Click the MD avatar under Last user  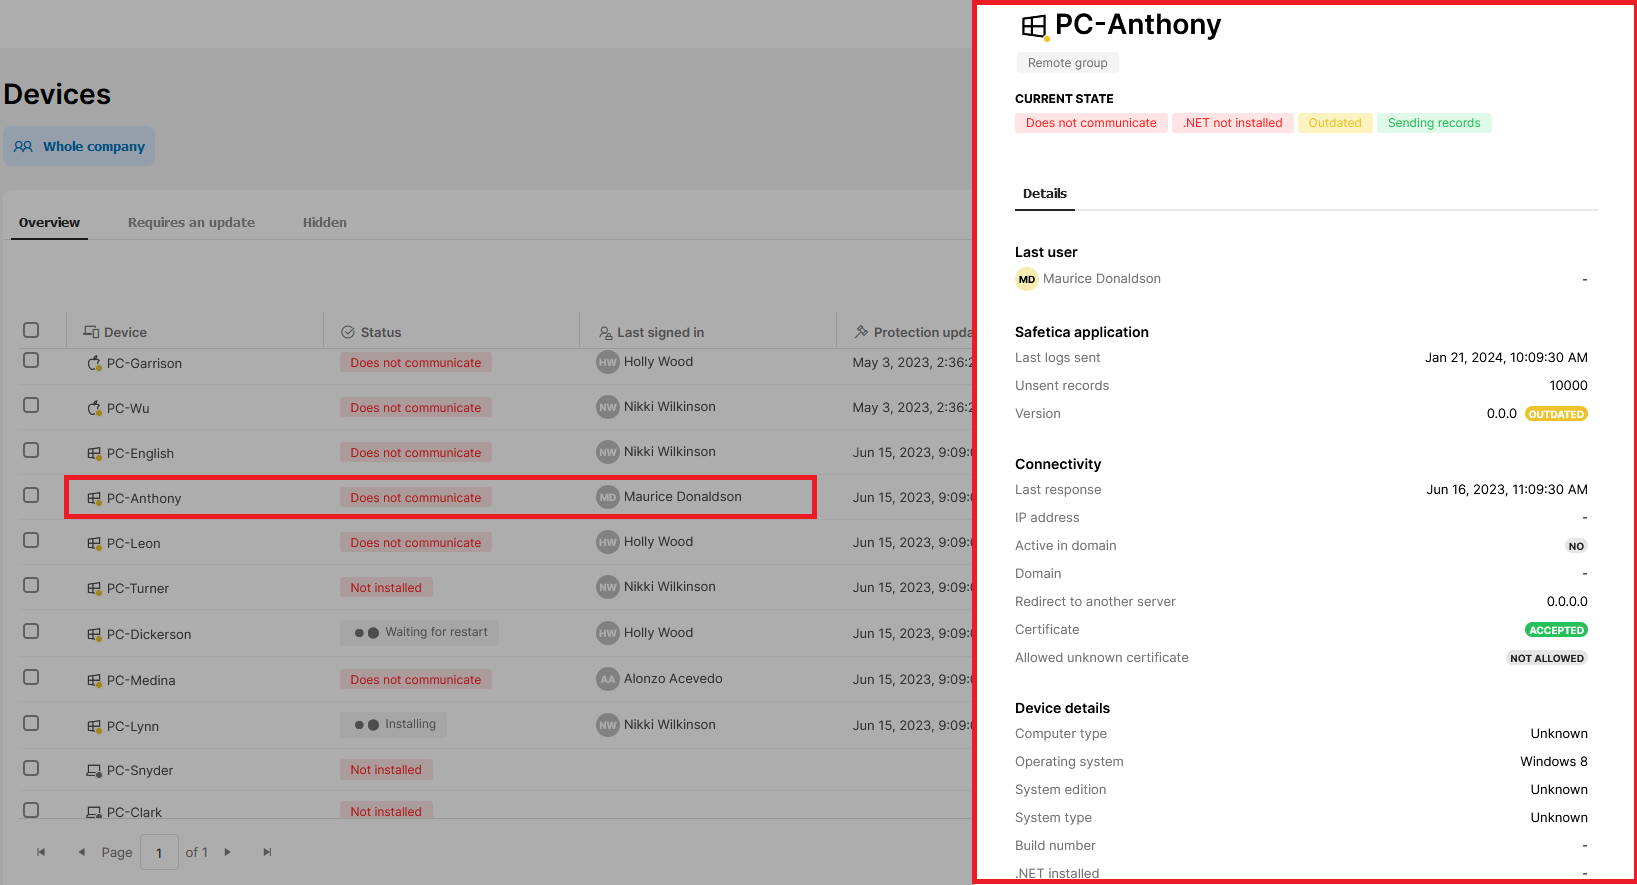click(1027, 279)
